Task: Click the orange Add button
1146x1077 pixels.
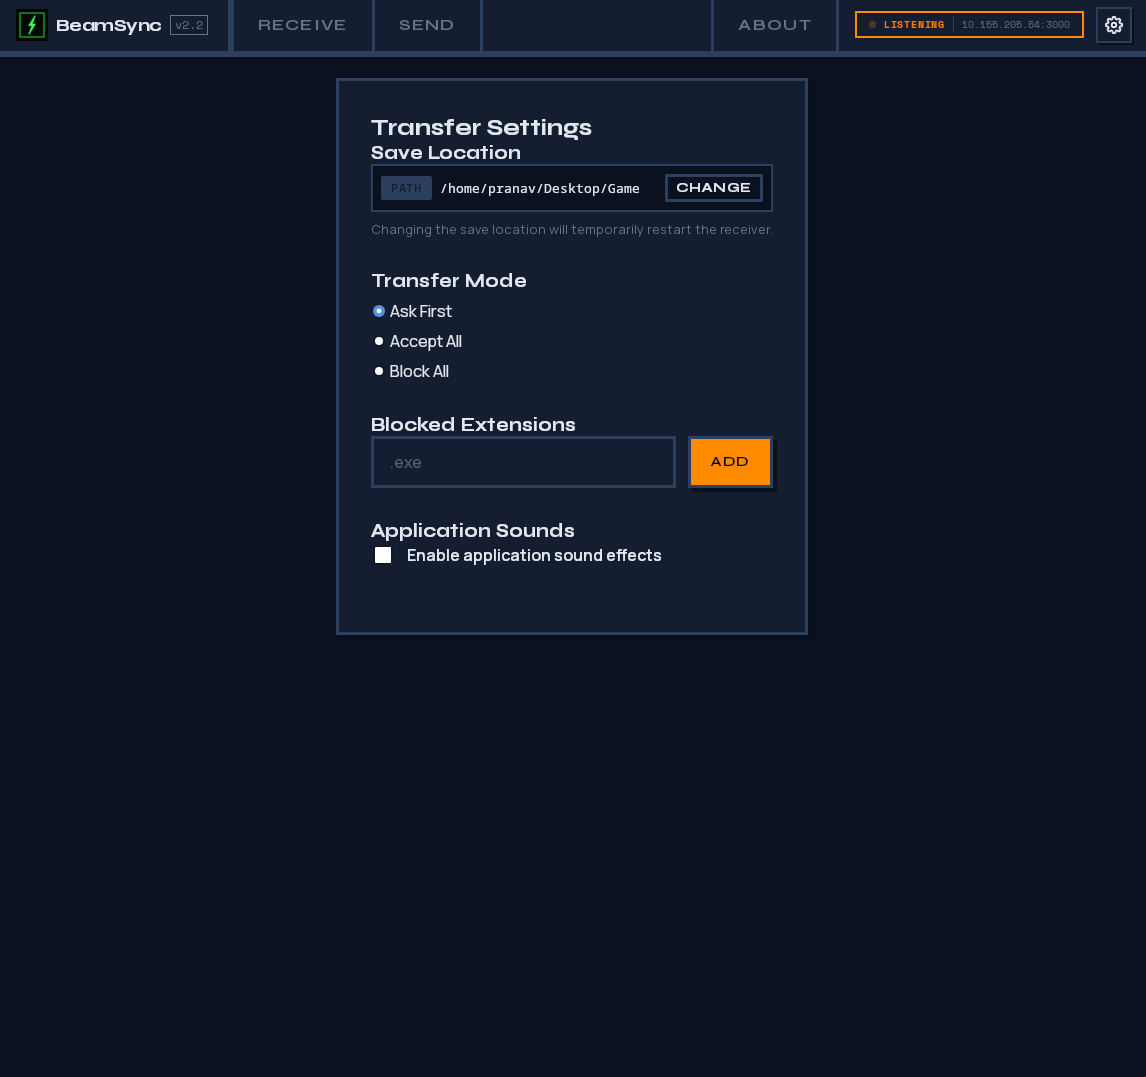Action: pyautogui.click(x=730, y=462)
